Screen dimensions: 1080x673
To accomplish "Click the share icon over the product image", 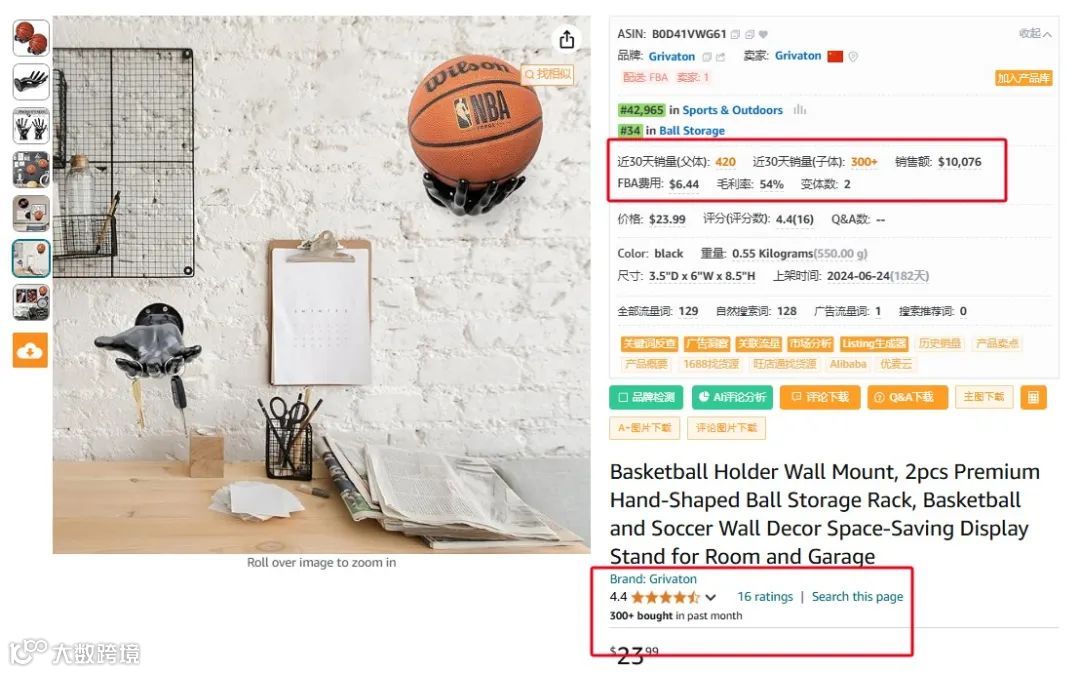I will pyautogui.click(x=566, y=39).
